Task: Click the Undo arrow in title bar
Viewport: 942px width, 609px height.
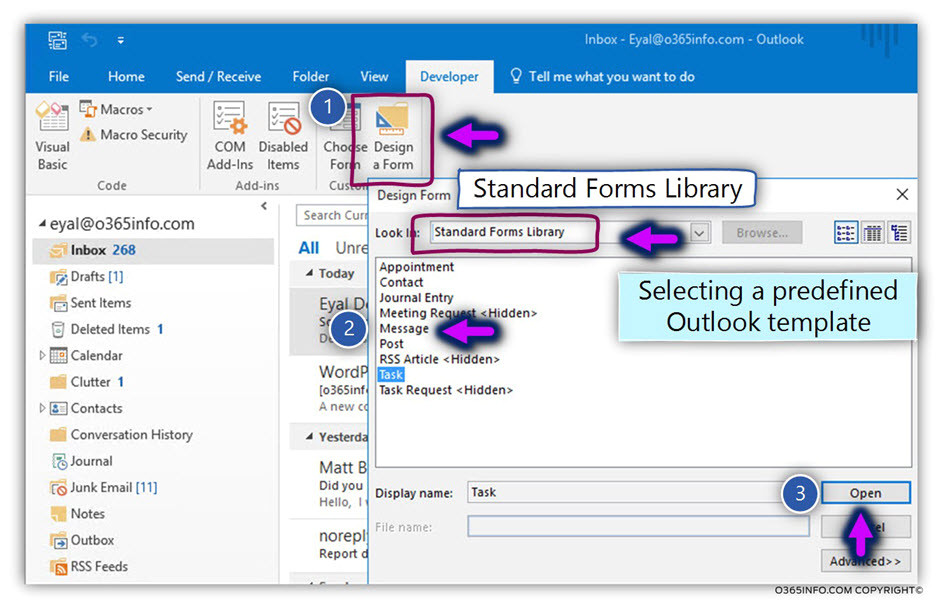Action: pyautogui.click(x=89, y=40)
